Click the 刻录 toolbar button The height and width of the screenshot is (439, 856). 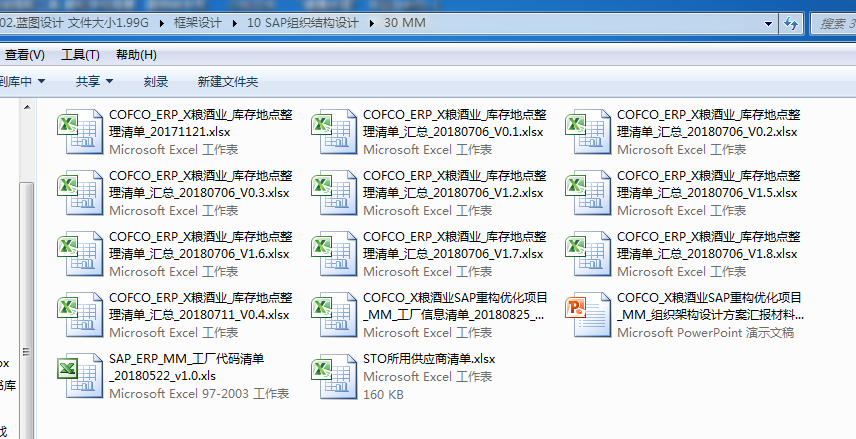(156, 81)
